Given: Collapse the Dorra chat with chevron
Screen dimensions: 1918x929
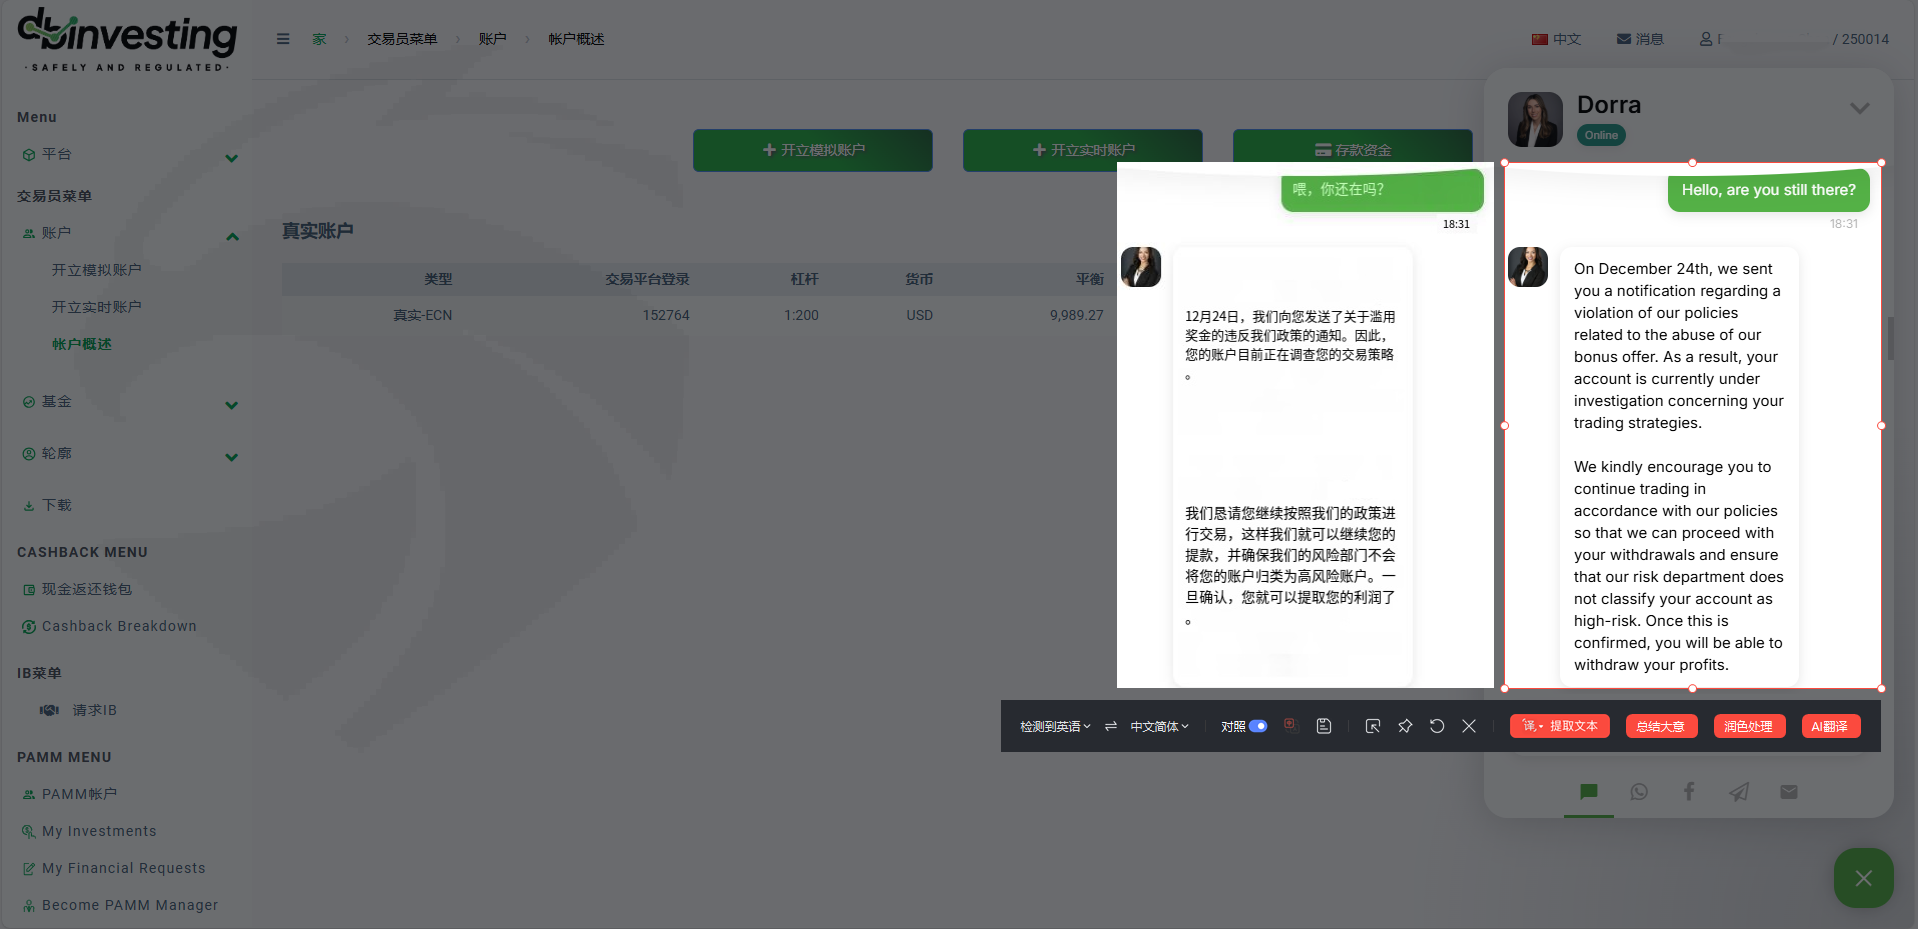Looking at the screenshot, I should (x=1860, y=108).
